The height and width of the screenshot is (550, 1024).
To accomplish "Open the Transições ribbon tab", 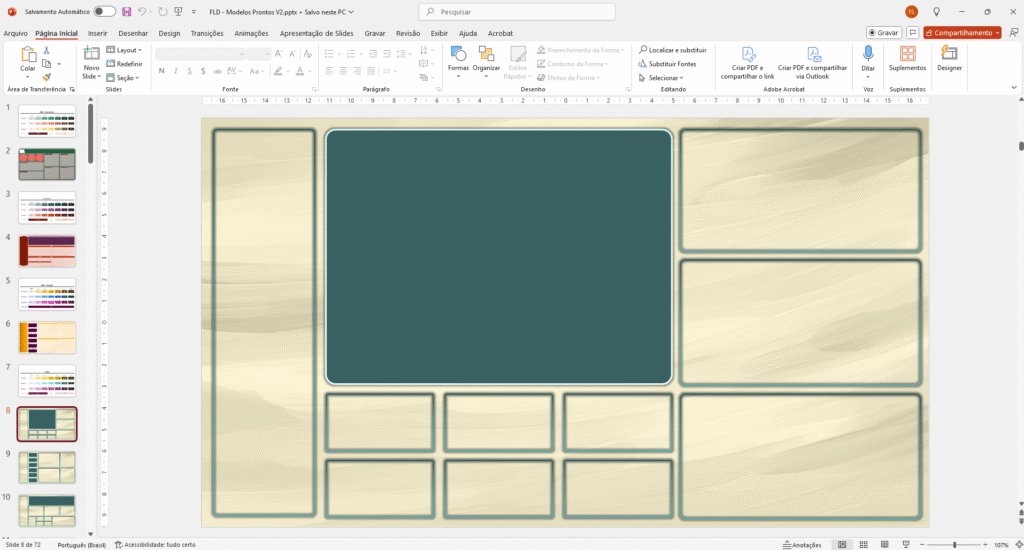I will click(x=207, y=33).
